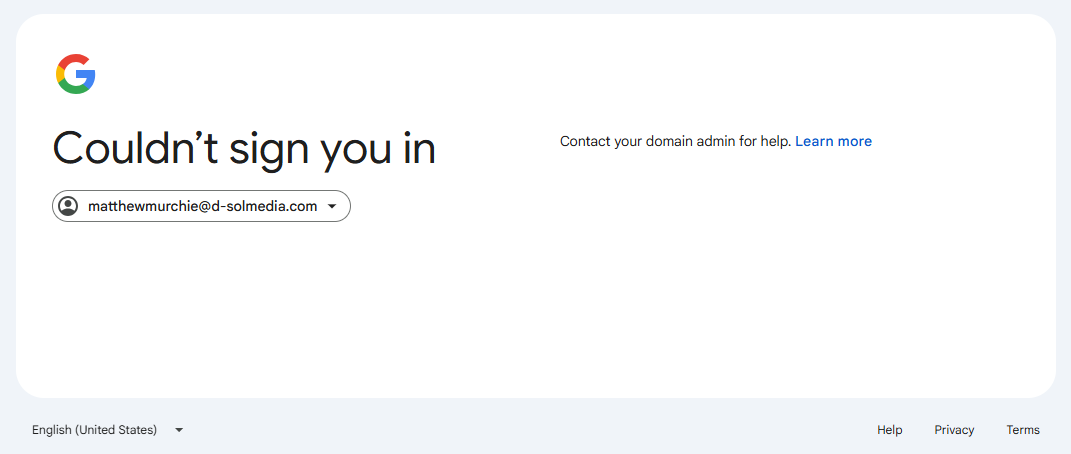Image resolution: width=1071 pixels, height=454 pixels.
Task: Click the caret arrow beside the email
Action: (332, 207)
